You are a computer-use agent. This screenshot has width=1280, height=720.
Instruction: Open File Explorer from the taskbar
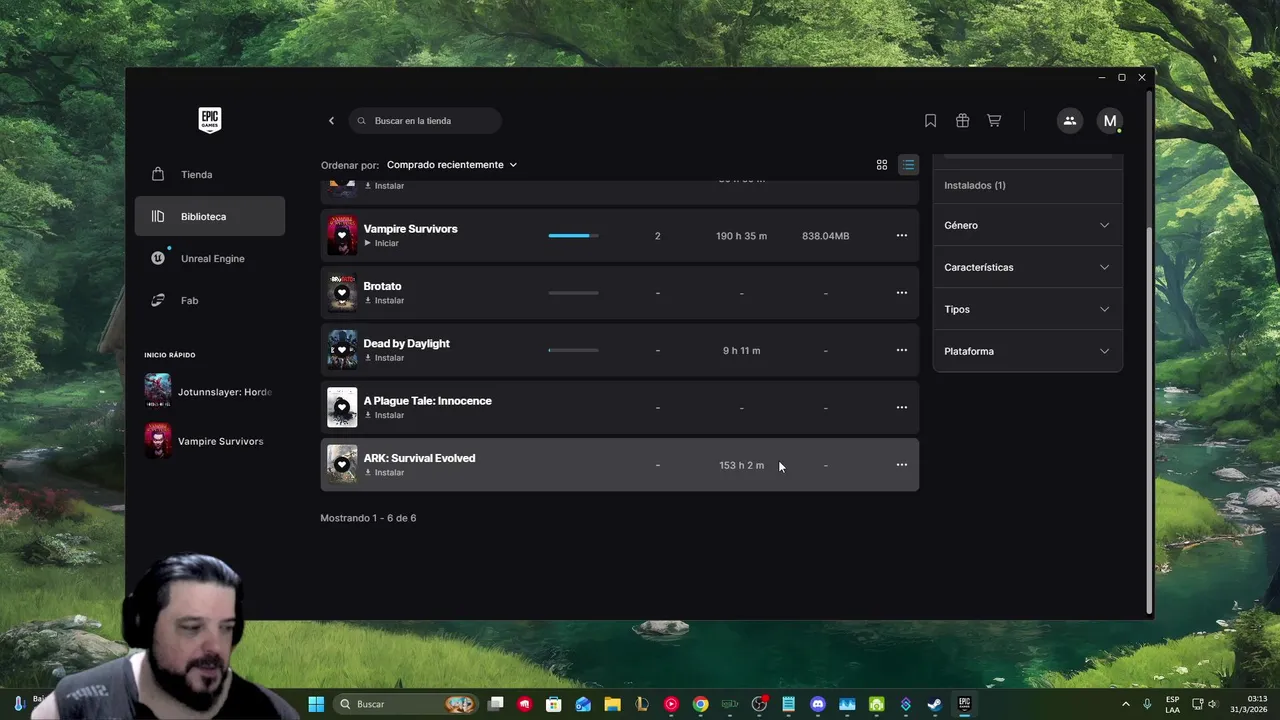[x=612, y=704]
